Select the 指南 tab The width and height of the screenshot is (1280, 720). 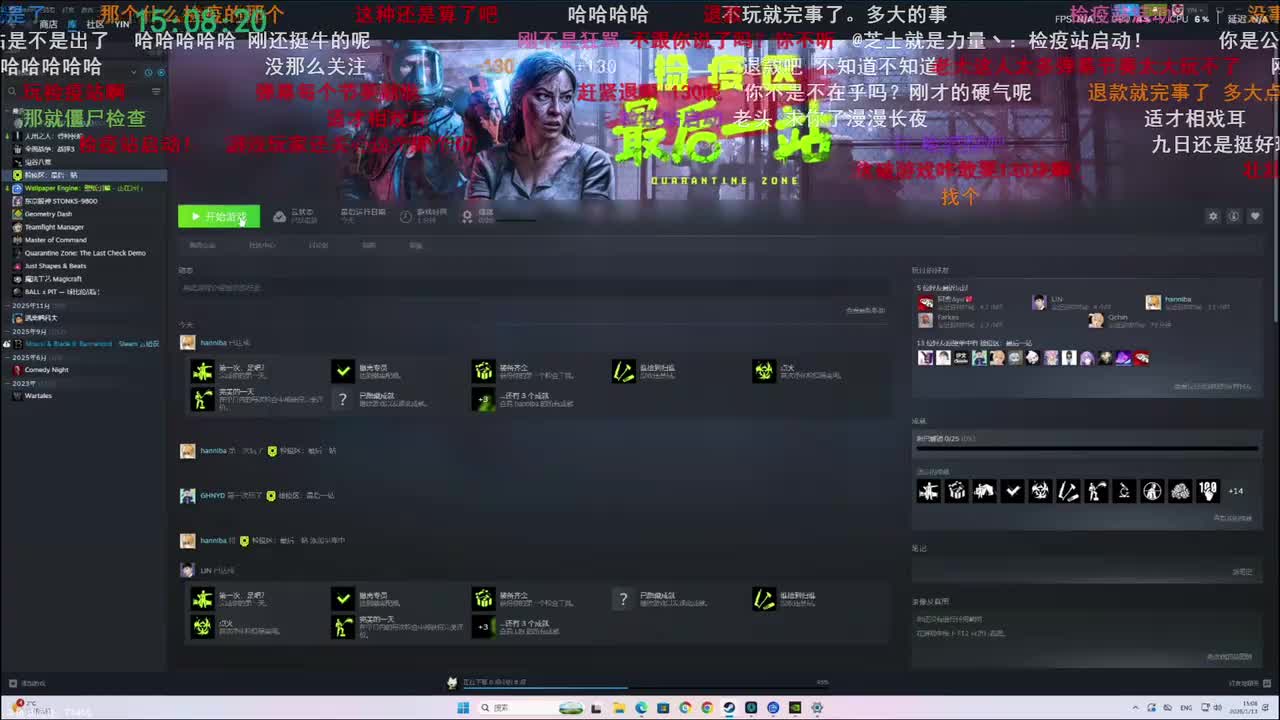tap(369, 245)
